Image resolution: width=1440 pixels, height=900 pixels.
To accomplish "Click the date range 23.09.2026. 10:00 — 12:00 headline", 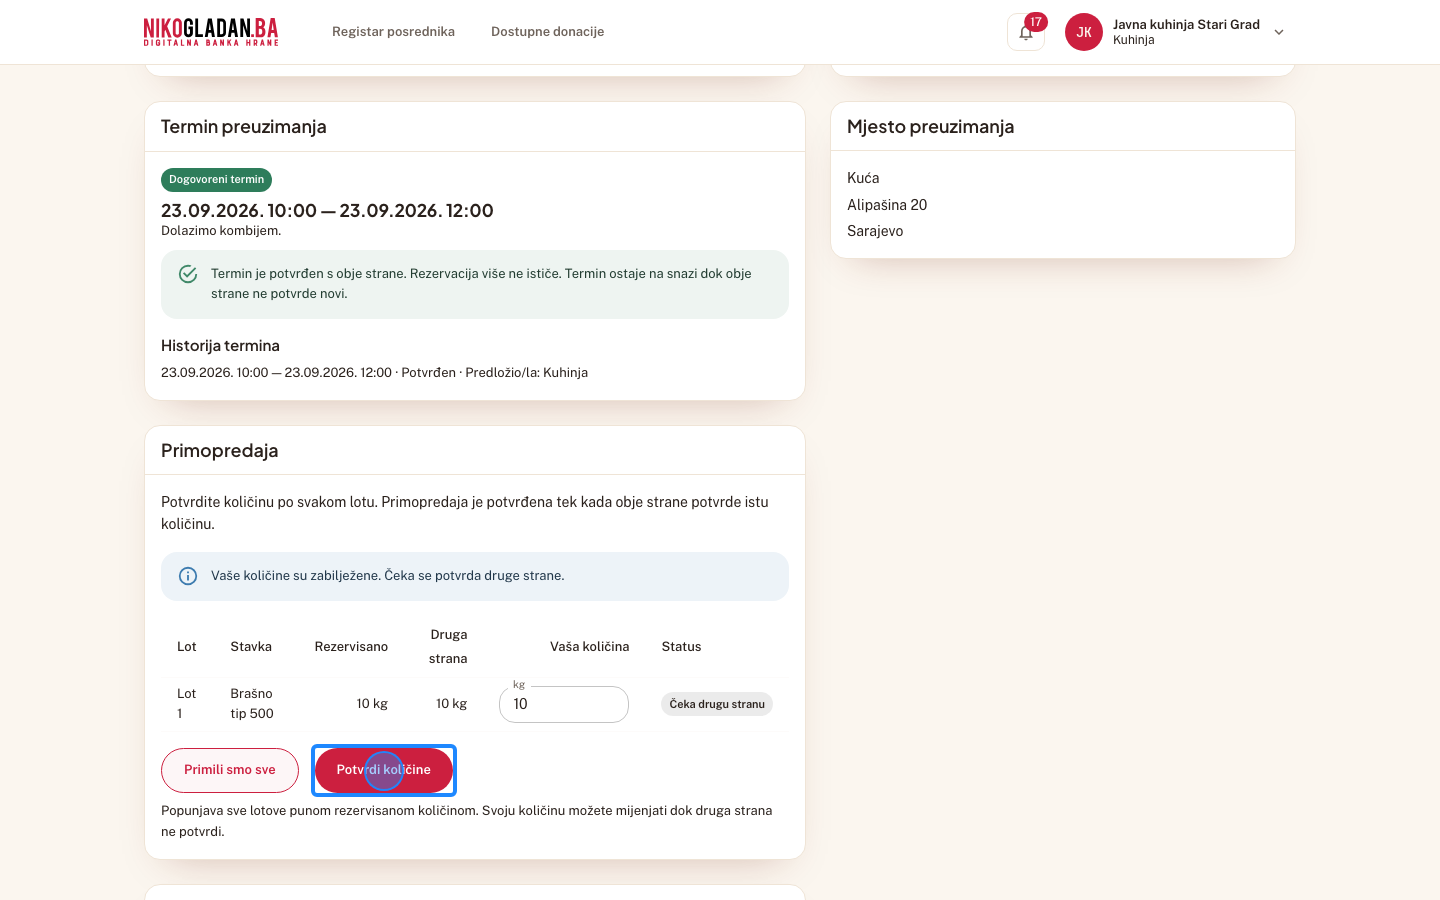I will coord(327,211).
